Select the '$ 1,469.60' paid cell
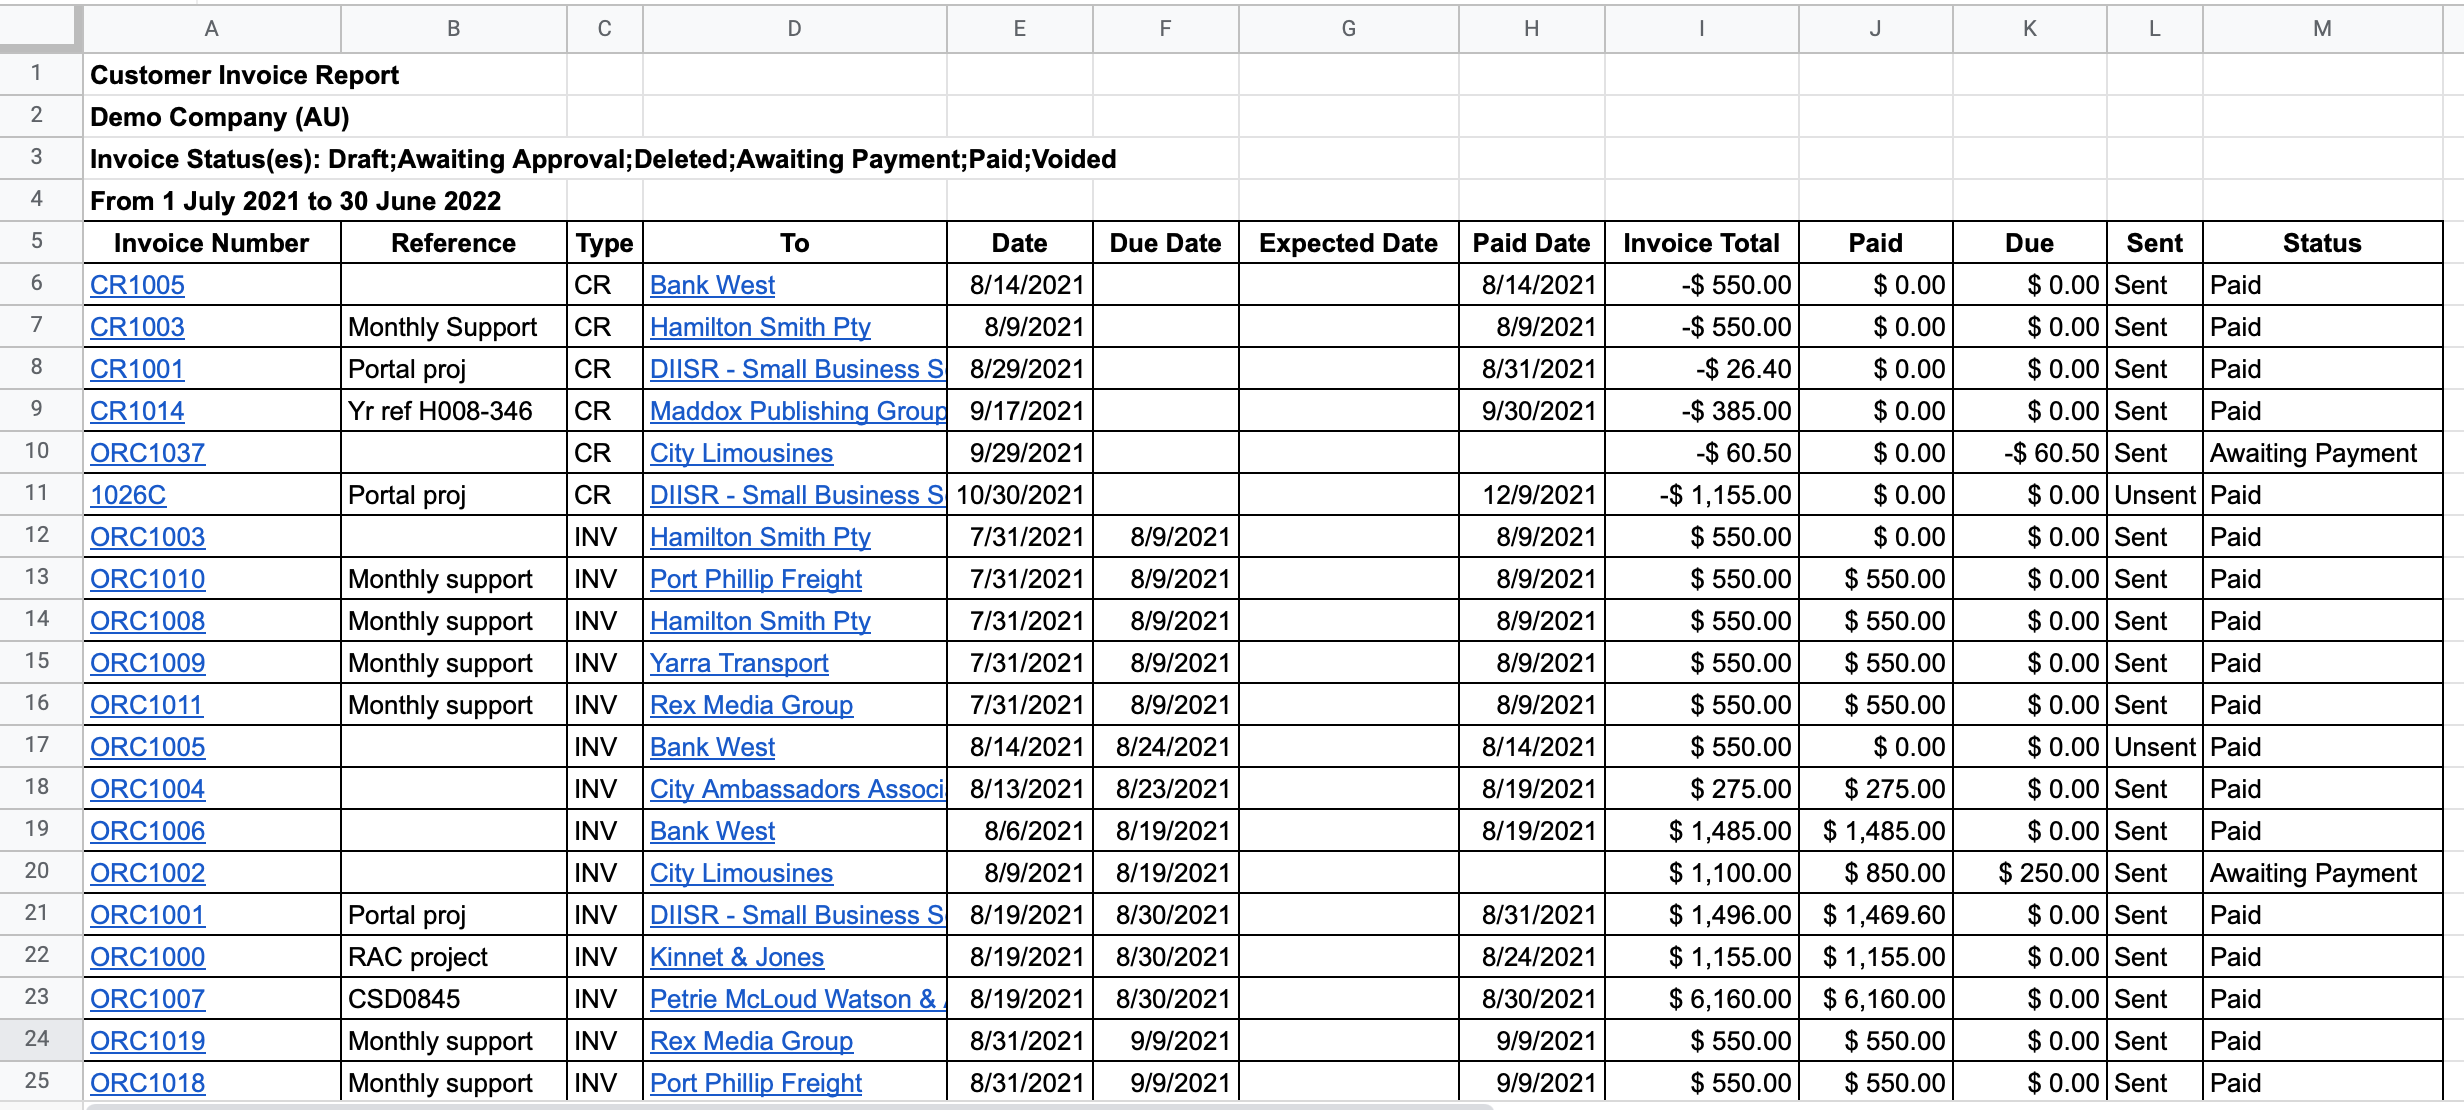The width and height of the screenshot is (2464, 1110). [x=1875, y=915]
